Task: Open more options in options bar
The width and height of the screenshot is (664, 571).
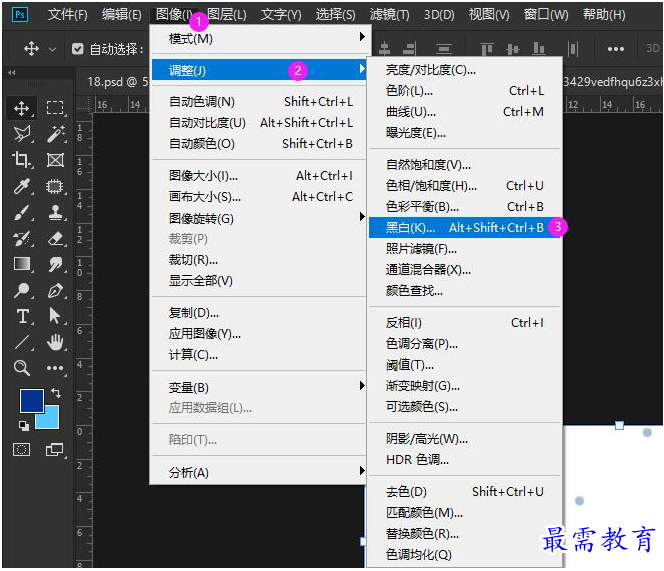Action: [616, 49]
